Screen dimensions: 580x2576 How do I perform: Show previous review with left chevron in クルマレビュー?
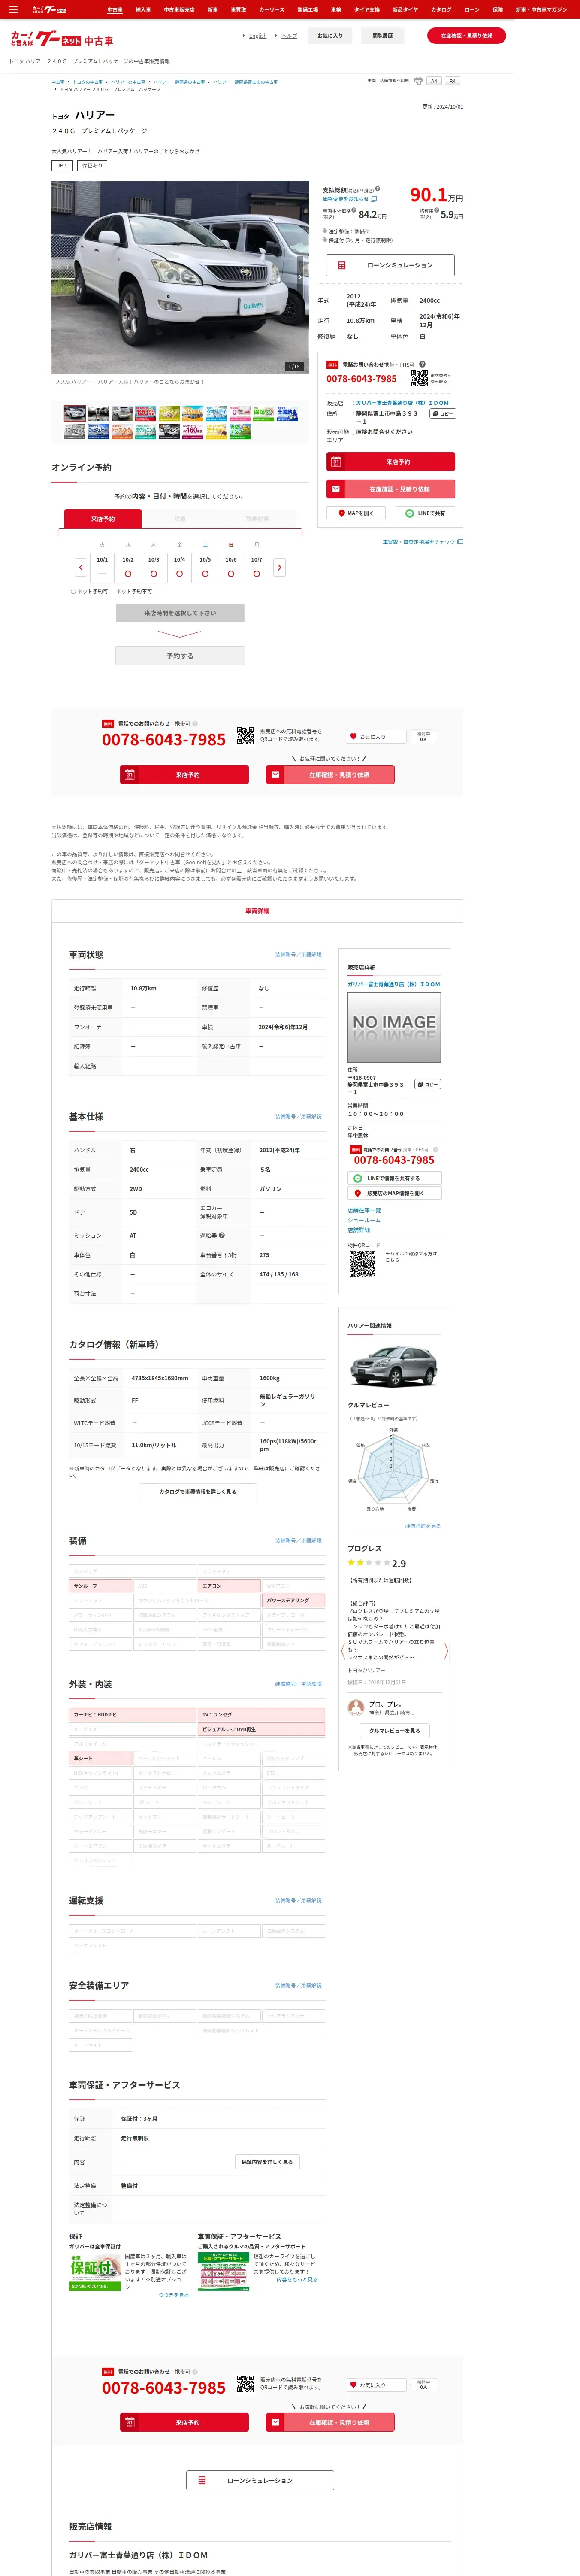343,1651
